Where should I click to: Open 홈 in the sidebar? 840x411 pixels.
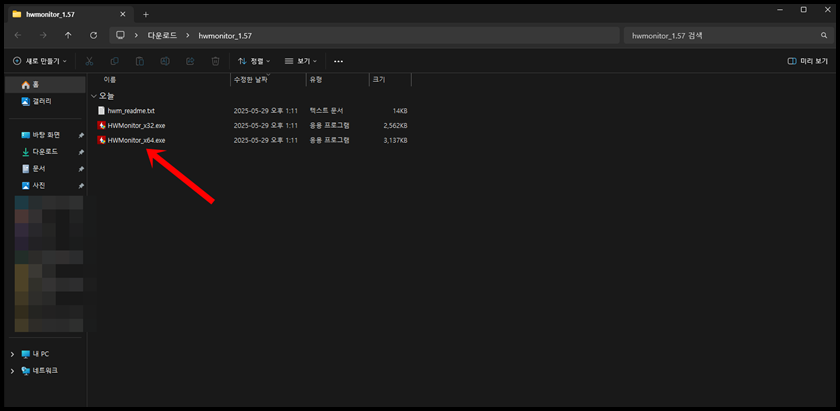(x=46, y=85)
